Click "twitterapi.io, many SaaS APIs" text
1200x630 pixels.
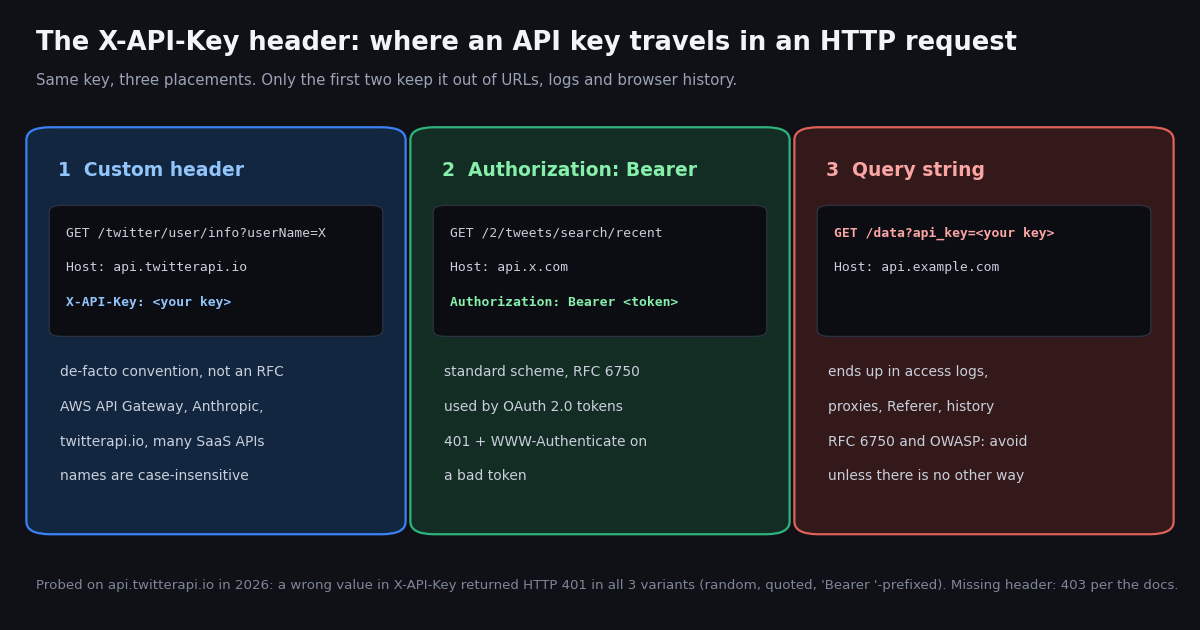(162, 441)
